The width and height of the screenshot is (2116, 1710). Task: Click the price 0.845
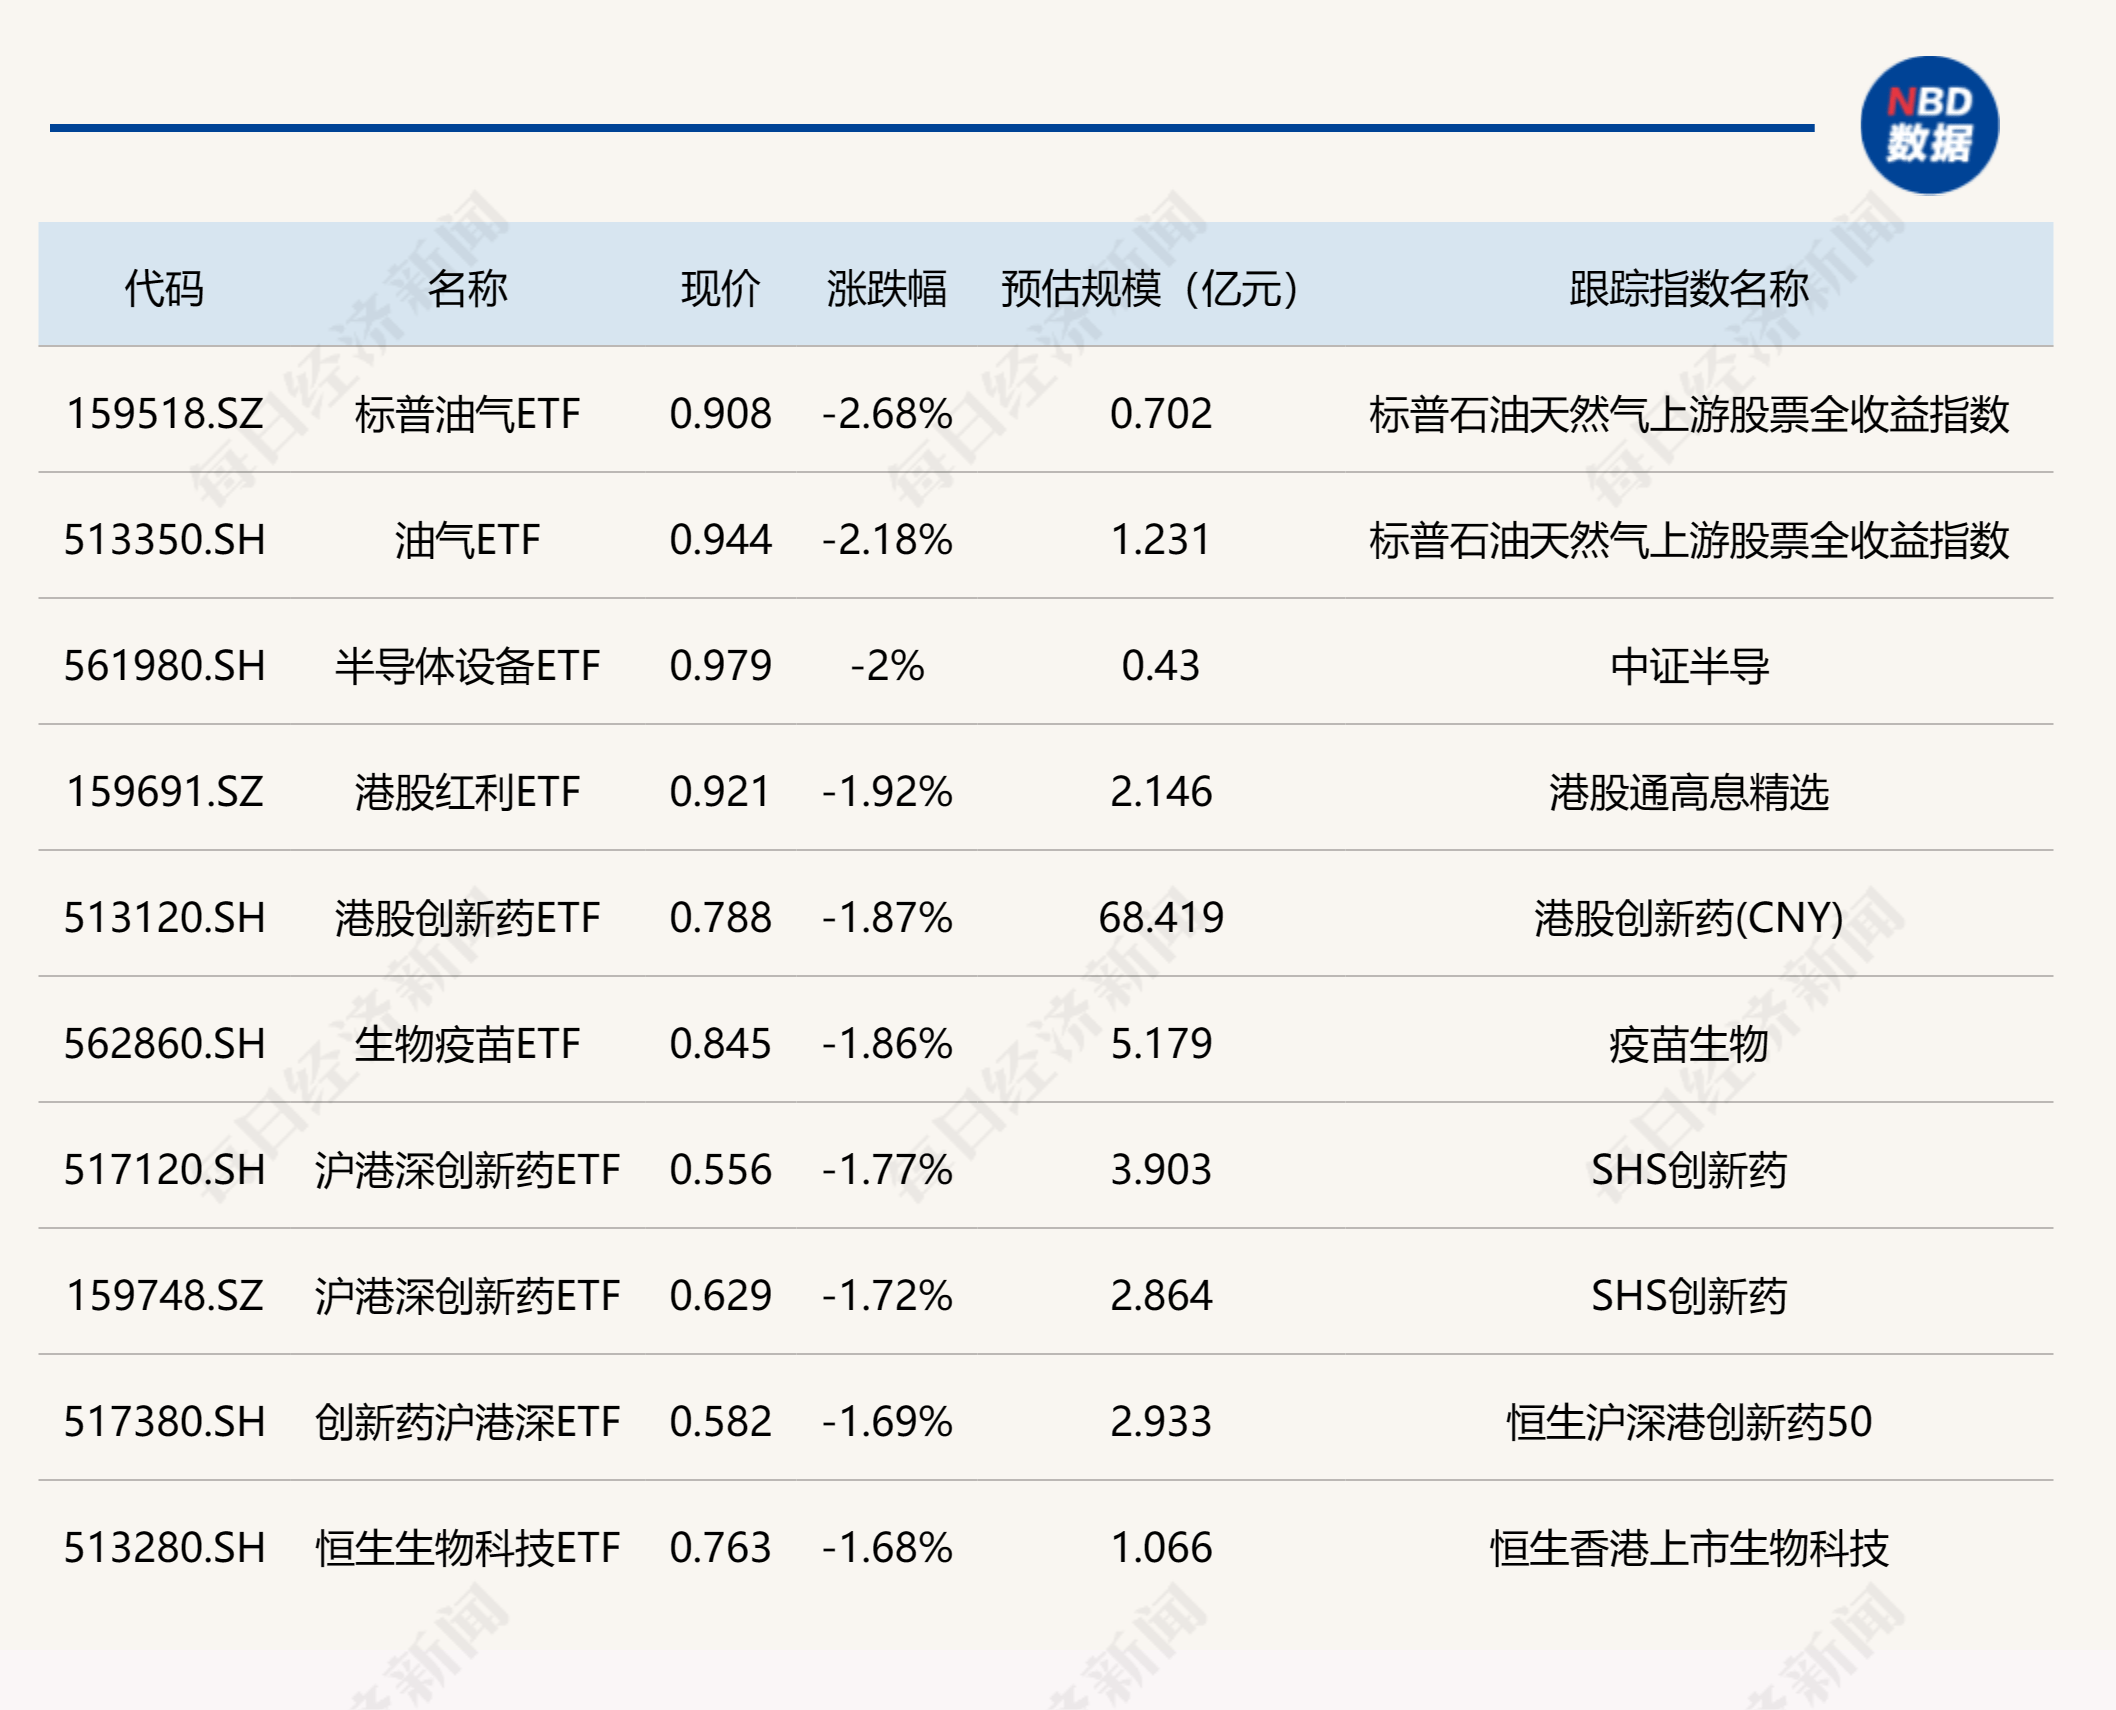pos(720,1044)
